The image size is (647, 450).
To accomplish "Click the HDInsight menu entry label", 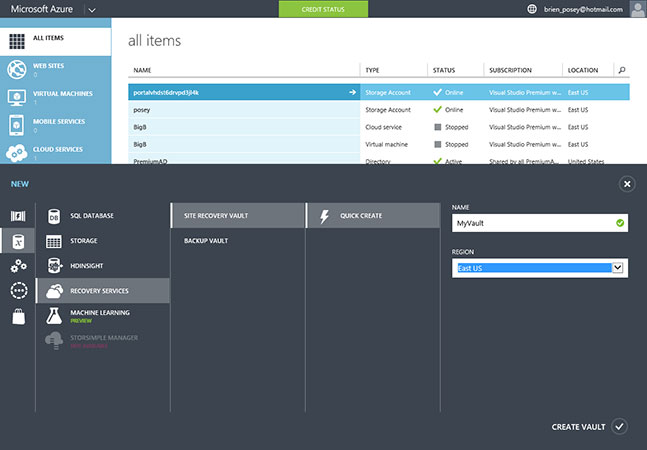I will (87, 266).
